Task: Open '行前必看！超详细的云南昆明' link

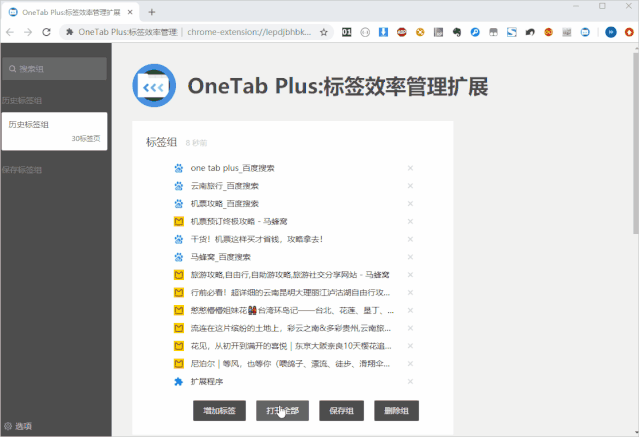Action: click(x=290, y=293)
